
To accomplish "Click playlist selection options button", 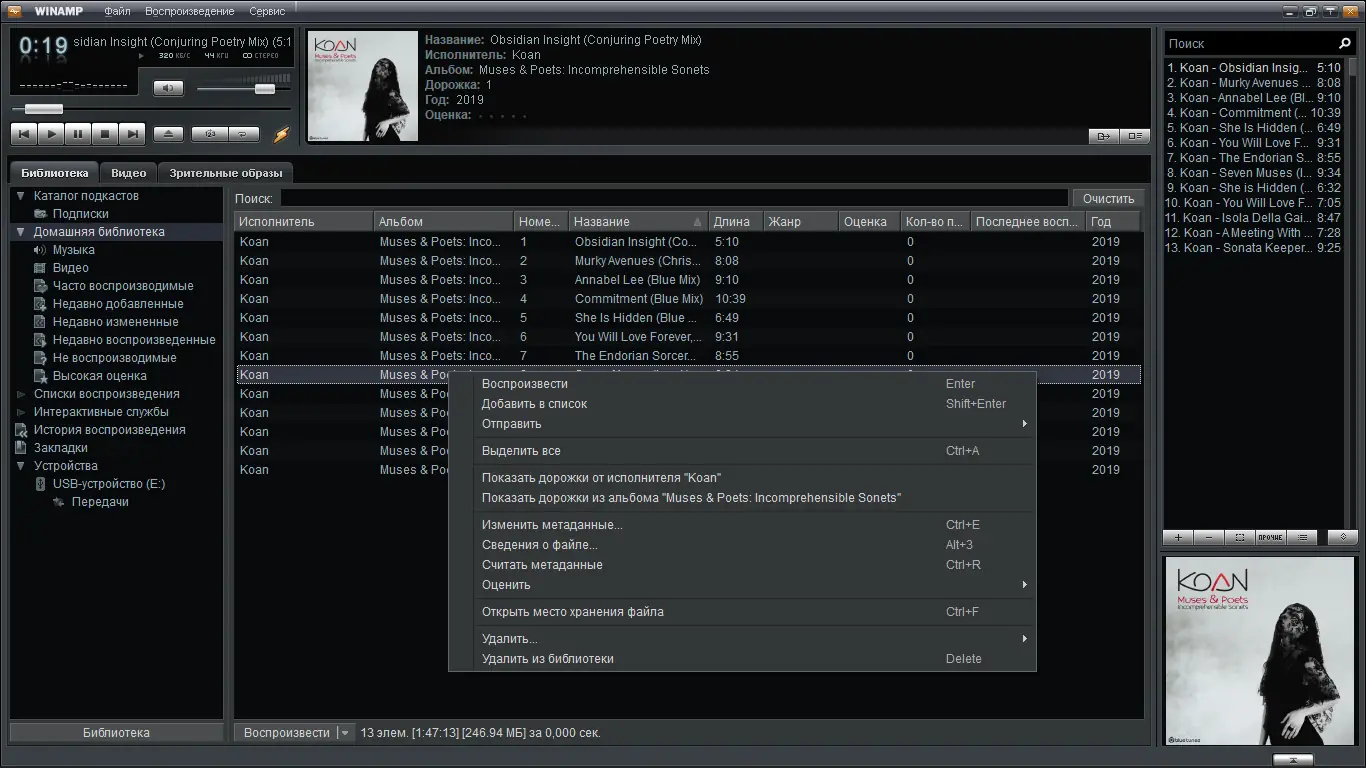I will pyautogui.click(x=1240, y=537).
